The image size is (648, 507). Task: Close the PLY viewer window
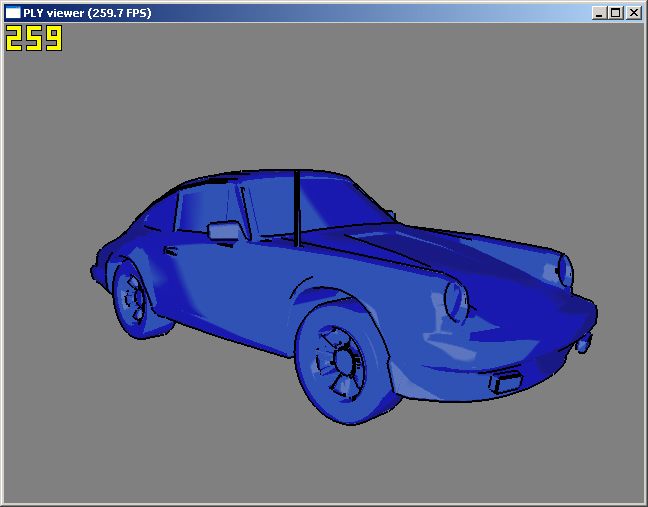point(633,13)
